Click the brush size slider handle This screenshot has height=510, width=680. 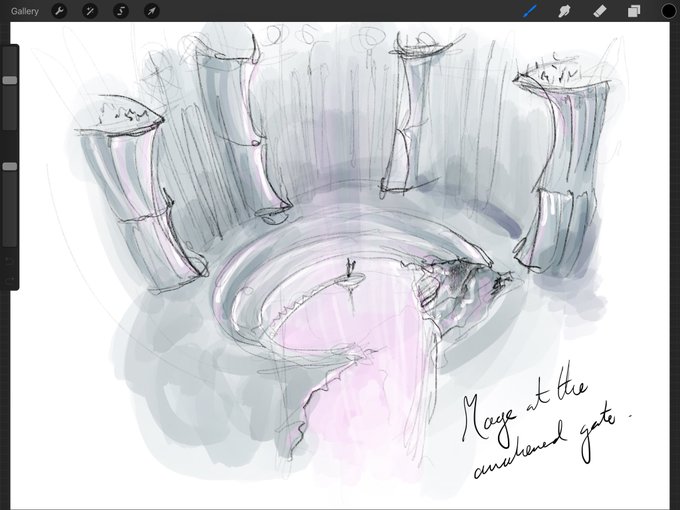(10, 80)
